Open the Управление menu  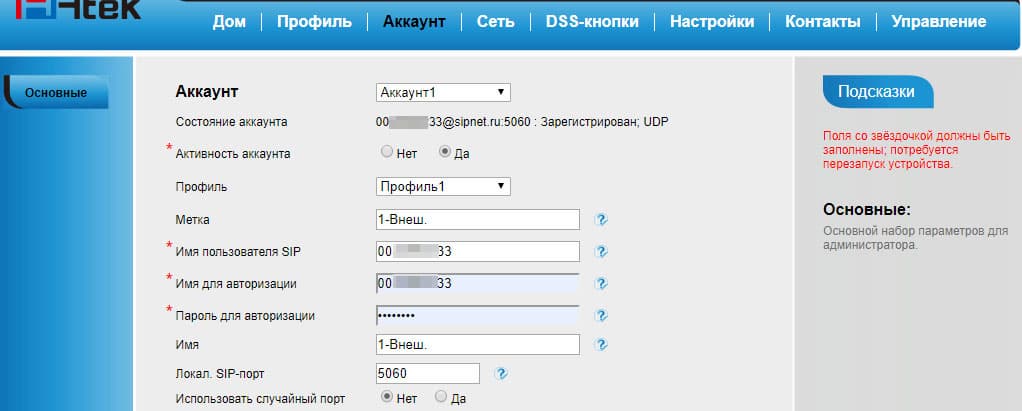tap(939, 21)
